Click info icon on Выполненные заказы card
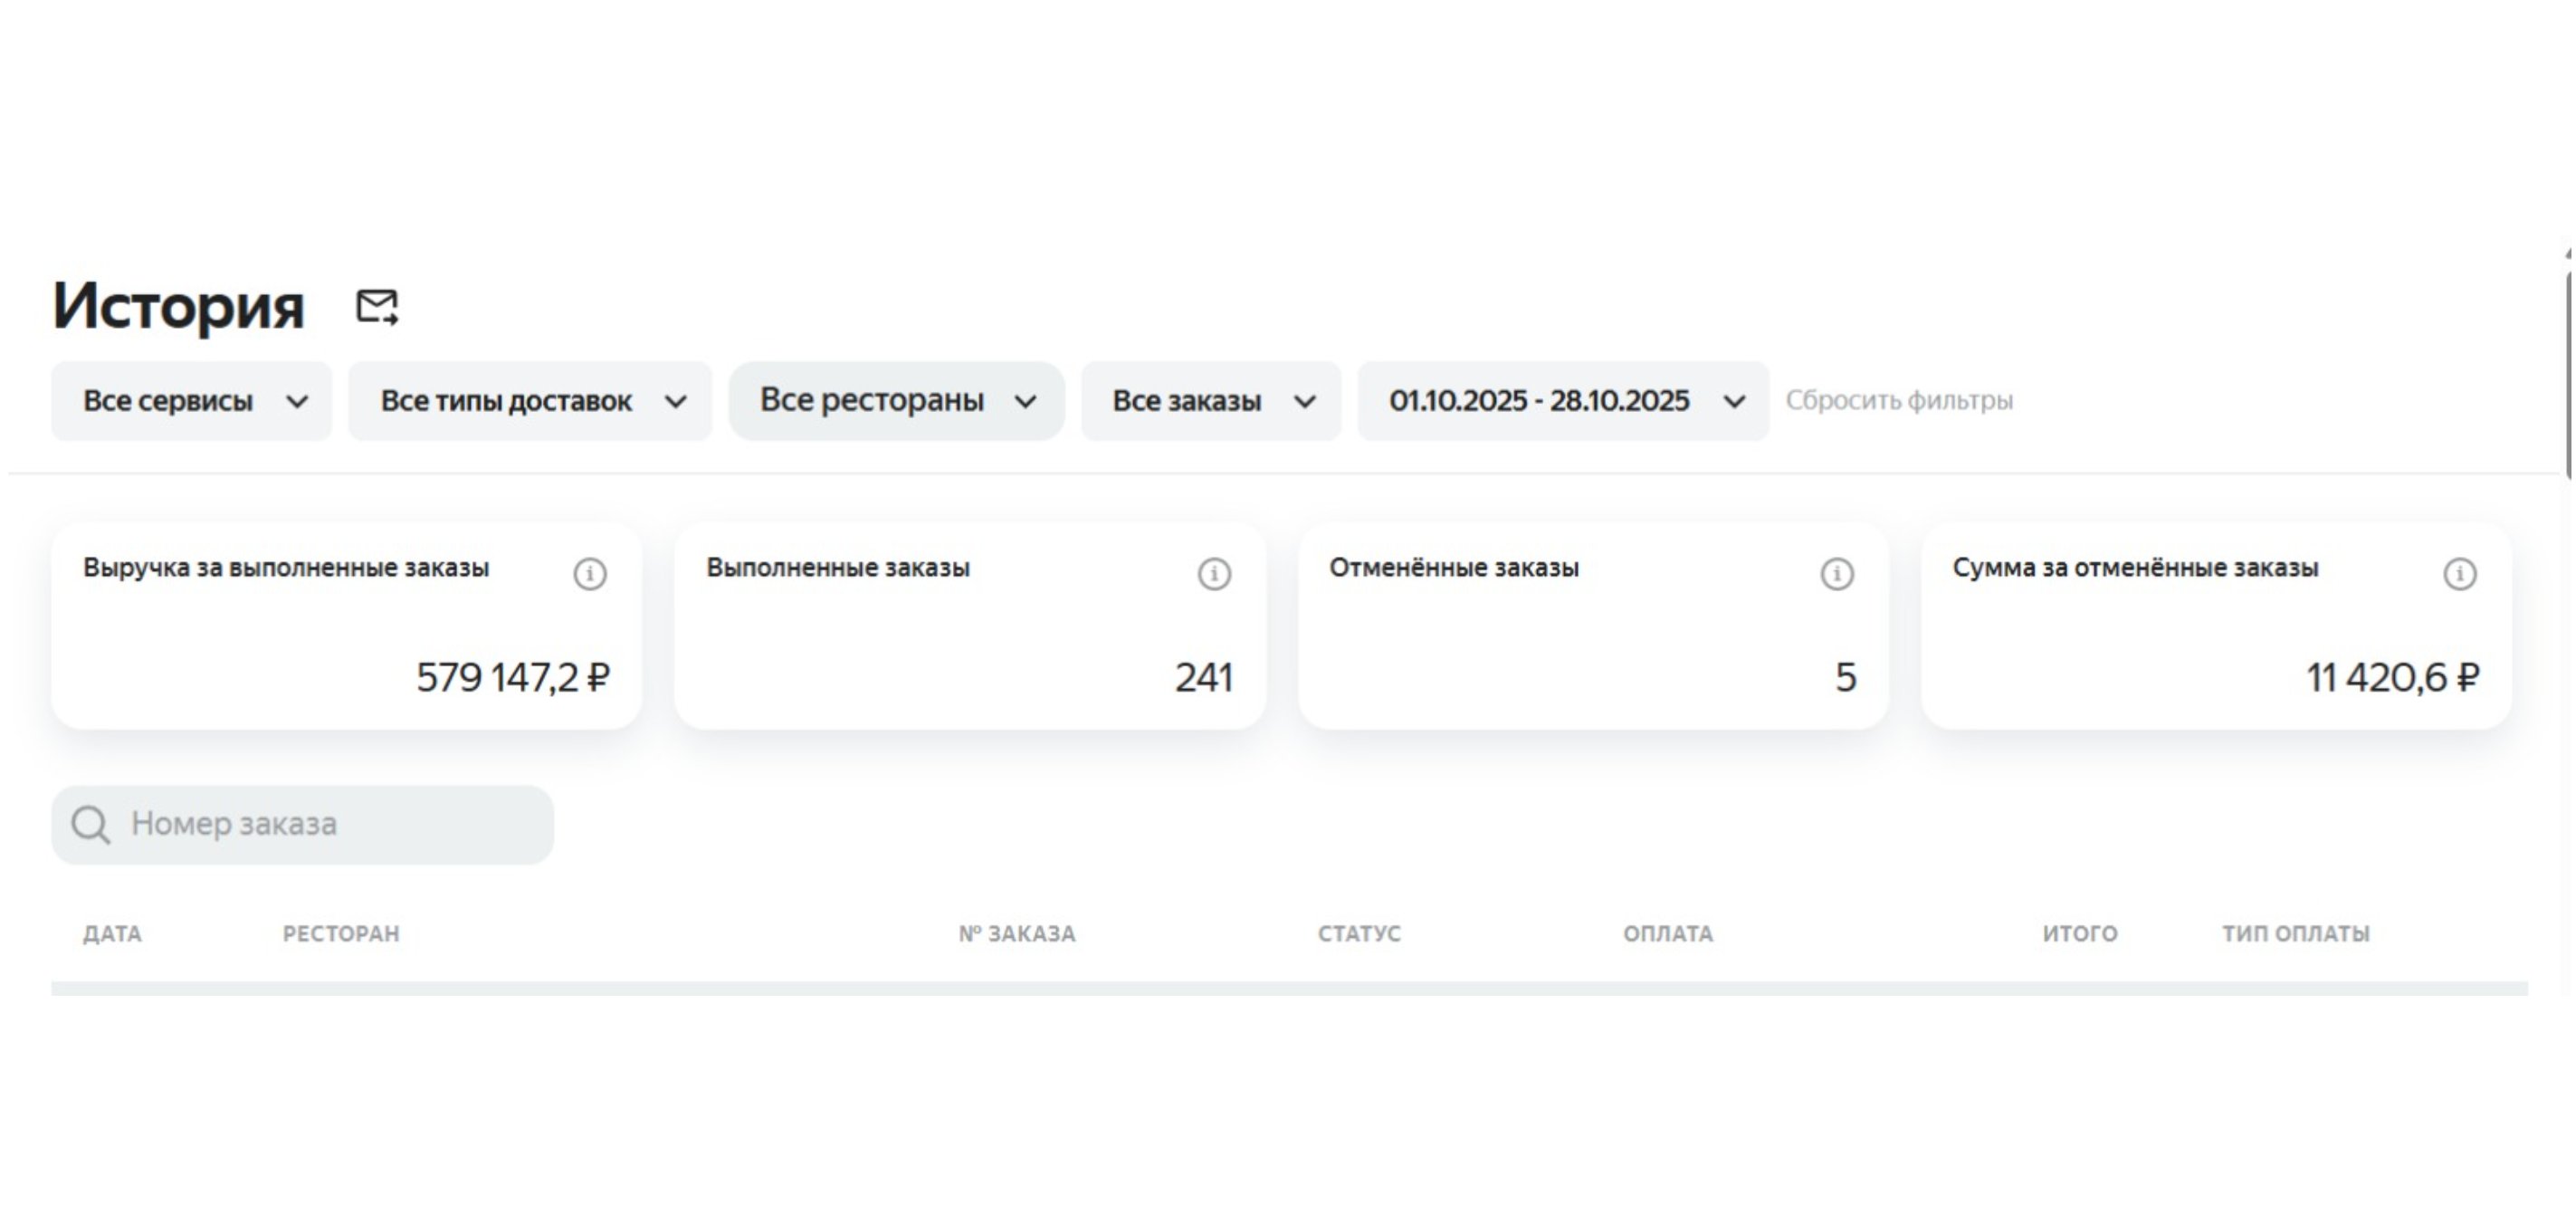Screen dimensions: 2576x1223 (x=1214, y=574)
